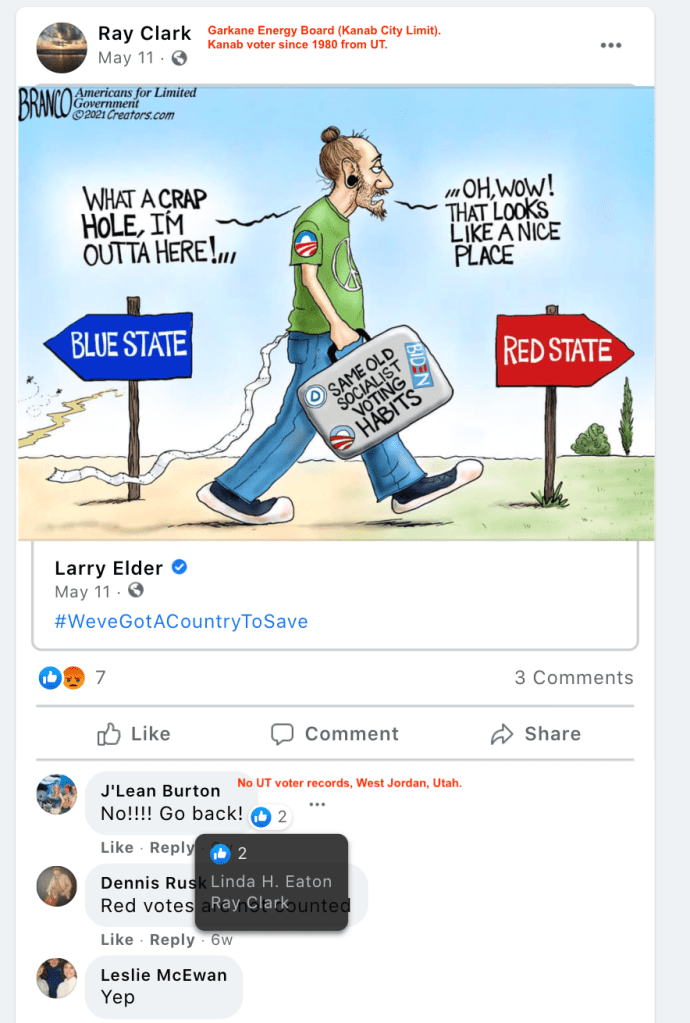
Task: Select Linda H. Eaton in likes tooltip
Action: pyautogui.click(x=271, y=881)
